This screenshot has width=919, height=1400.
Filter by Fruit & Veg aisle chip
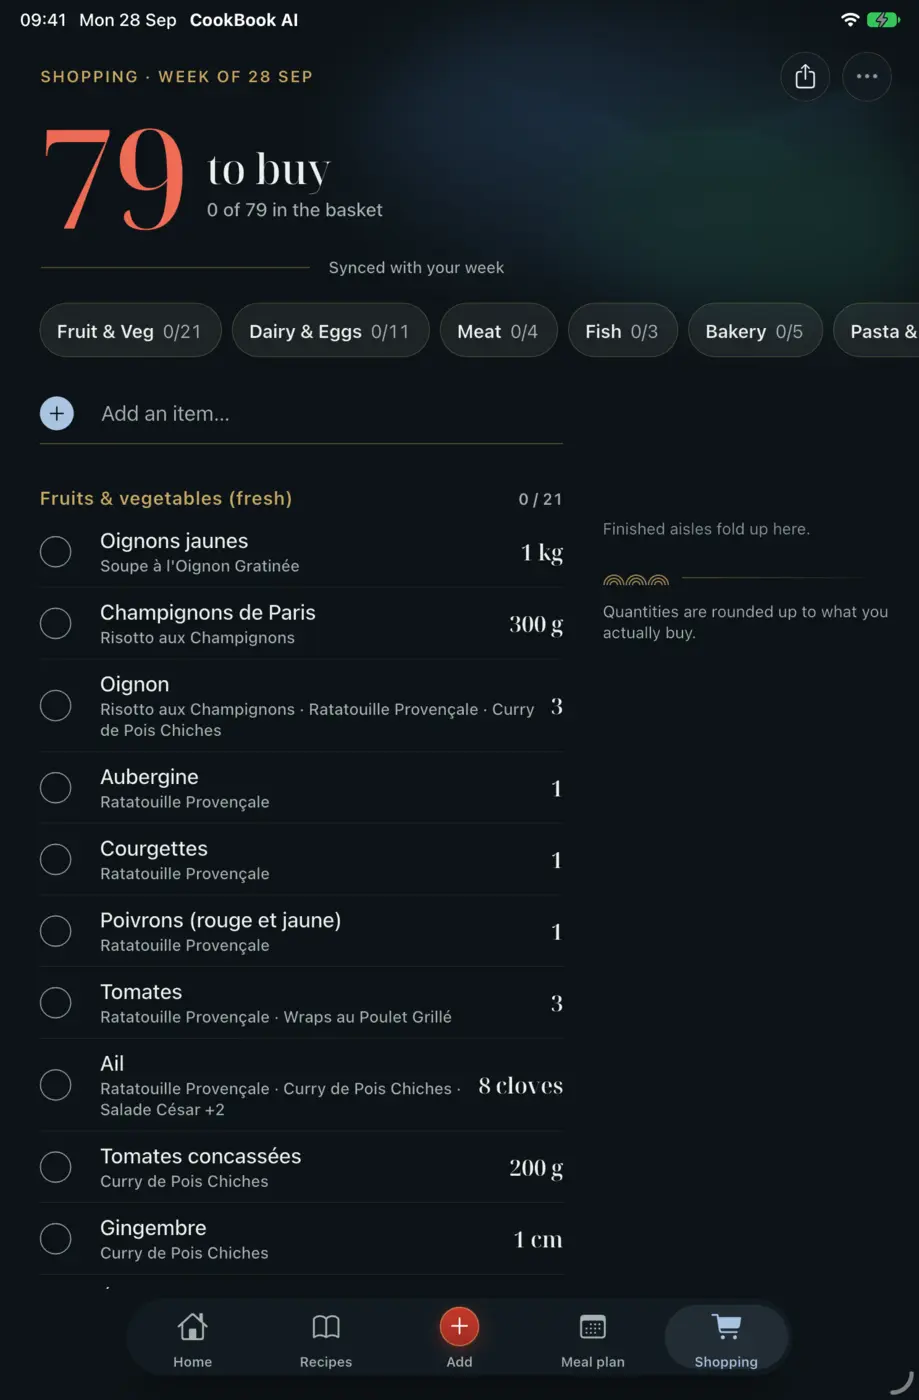coord(130,331)
